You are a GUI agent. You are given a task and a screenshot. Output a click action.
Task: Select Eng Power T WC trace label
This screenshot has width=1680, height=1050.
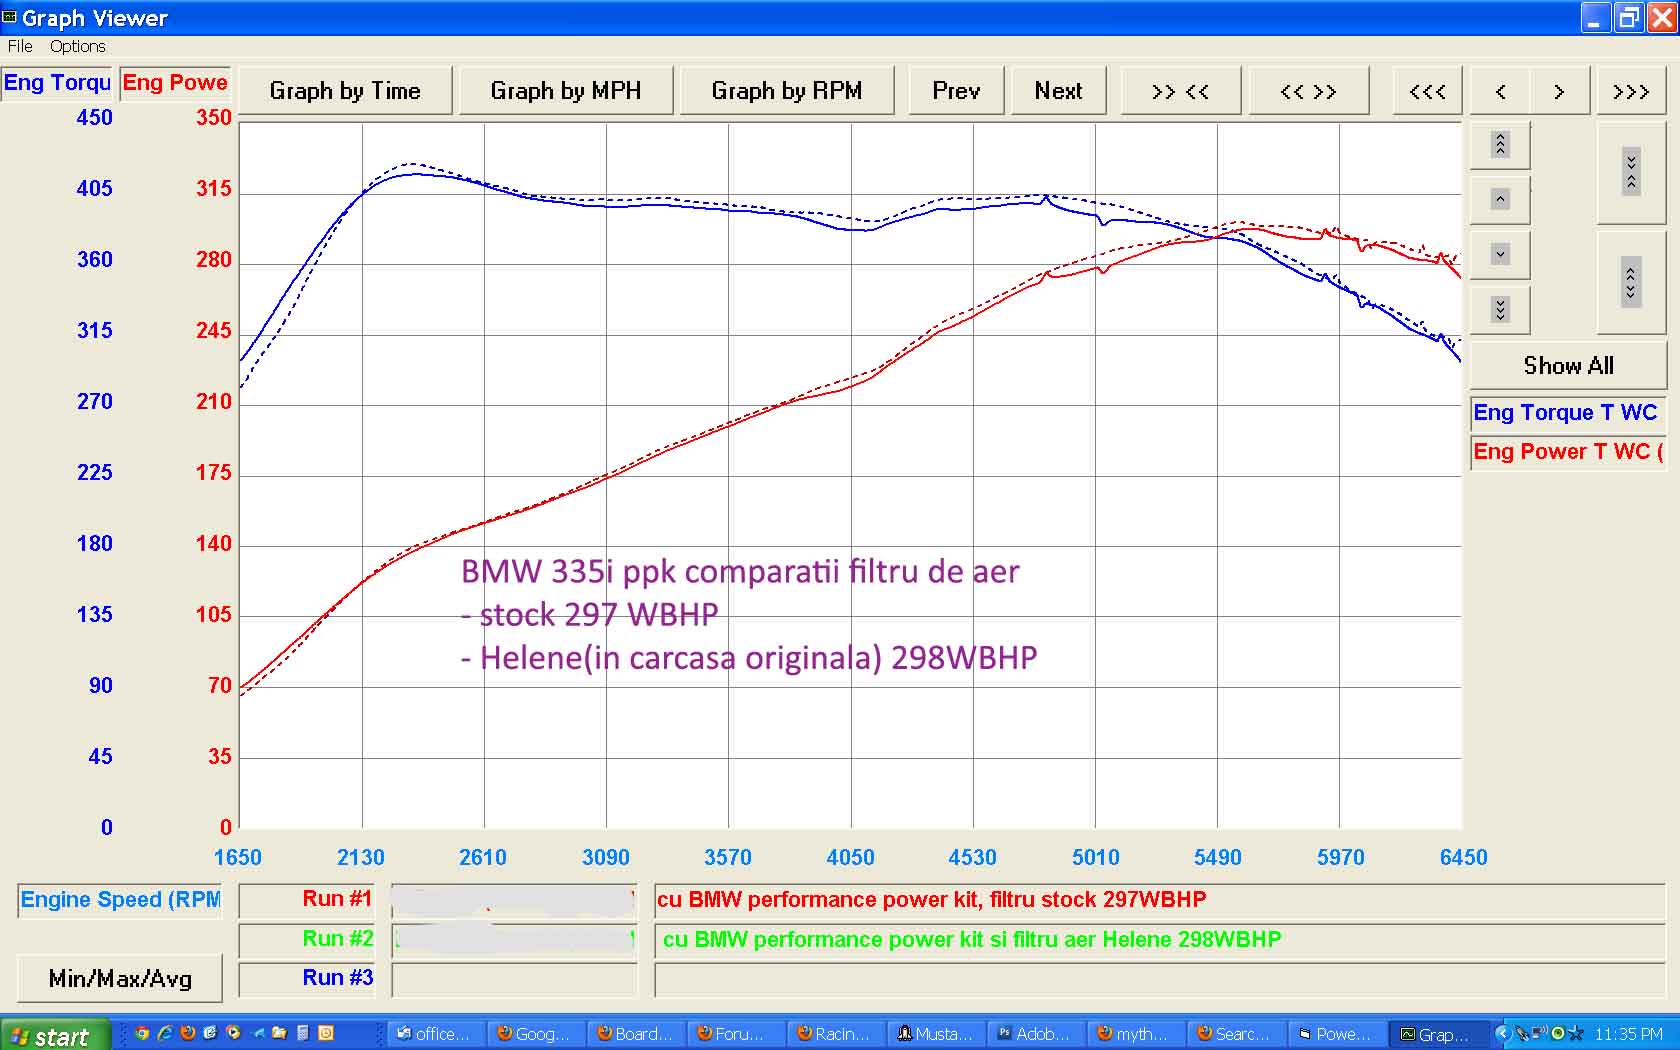pyautogui.click(x=1566, y=452)
